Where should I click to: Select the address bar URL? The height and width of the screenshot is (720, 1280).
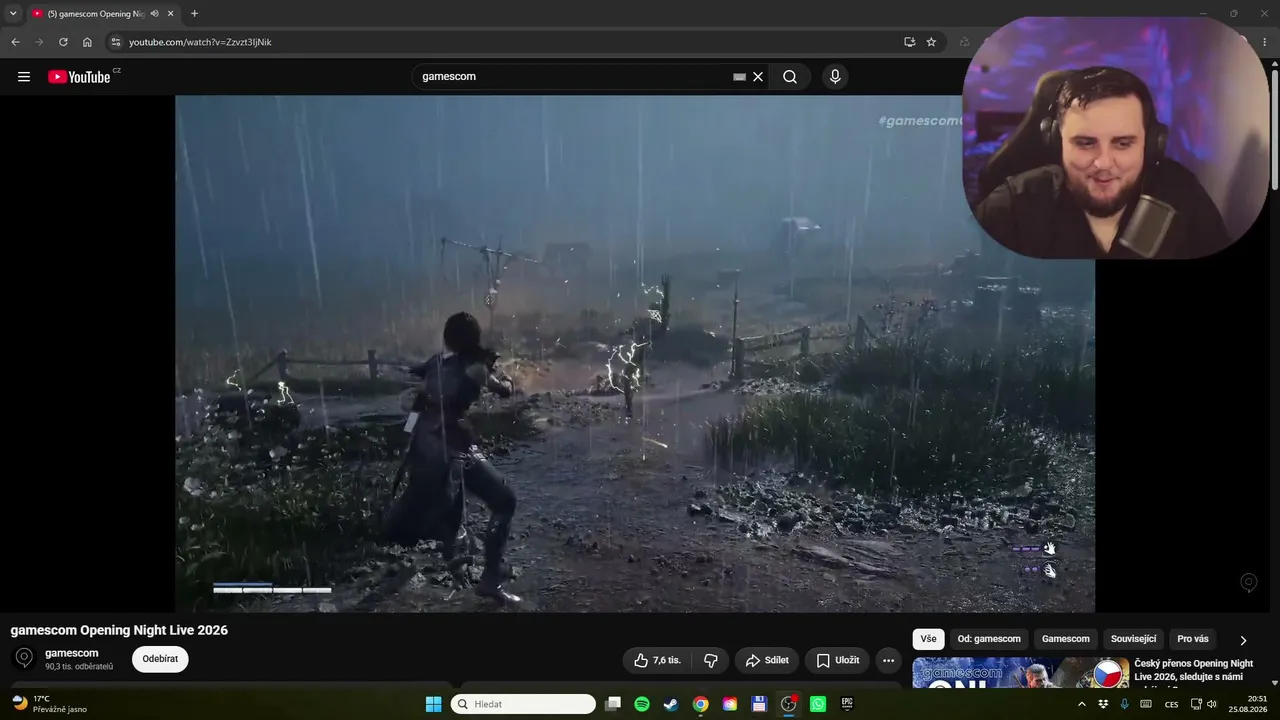[x=200, y=42]
